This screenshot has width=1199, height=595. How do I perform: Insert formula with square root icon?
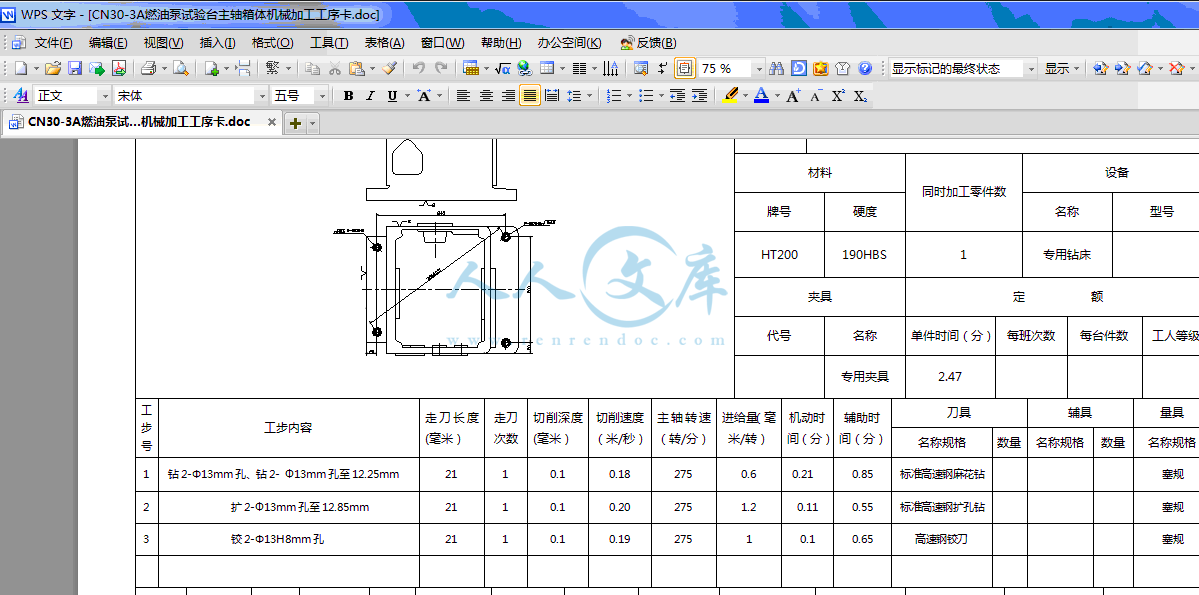(x=502, y=69)
